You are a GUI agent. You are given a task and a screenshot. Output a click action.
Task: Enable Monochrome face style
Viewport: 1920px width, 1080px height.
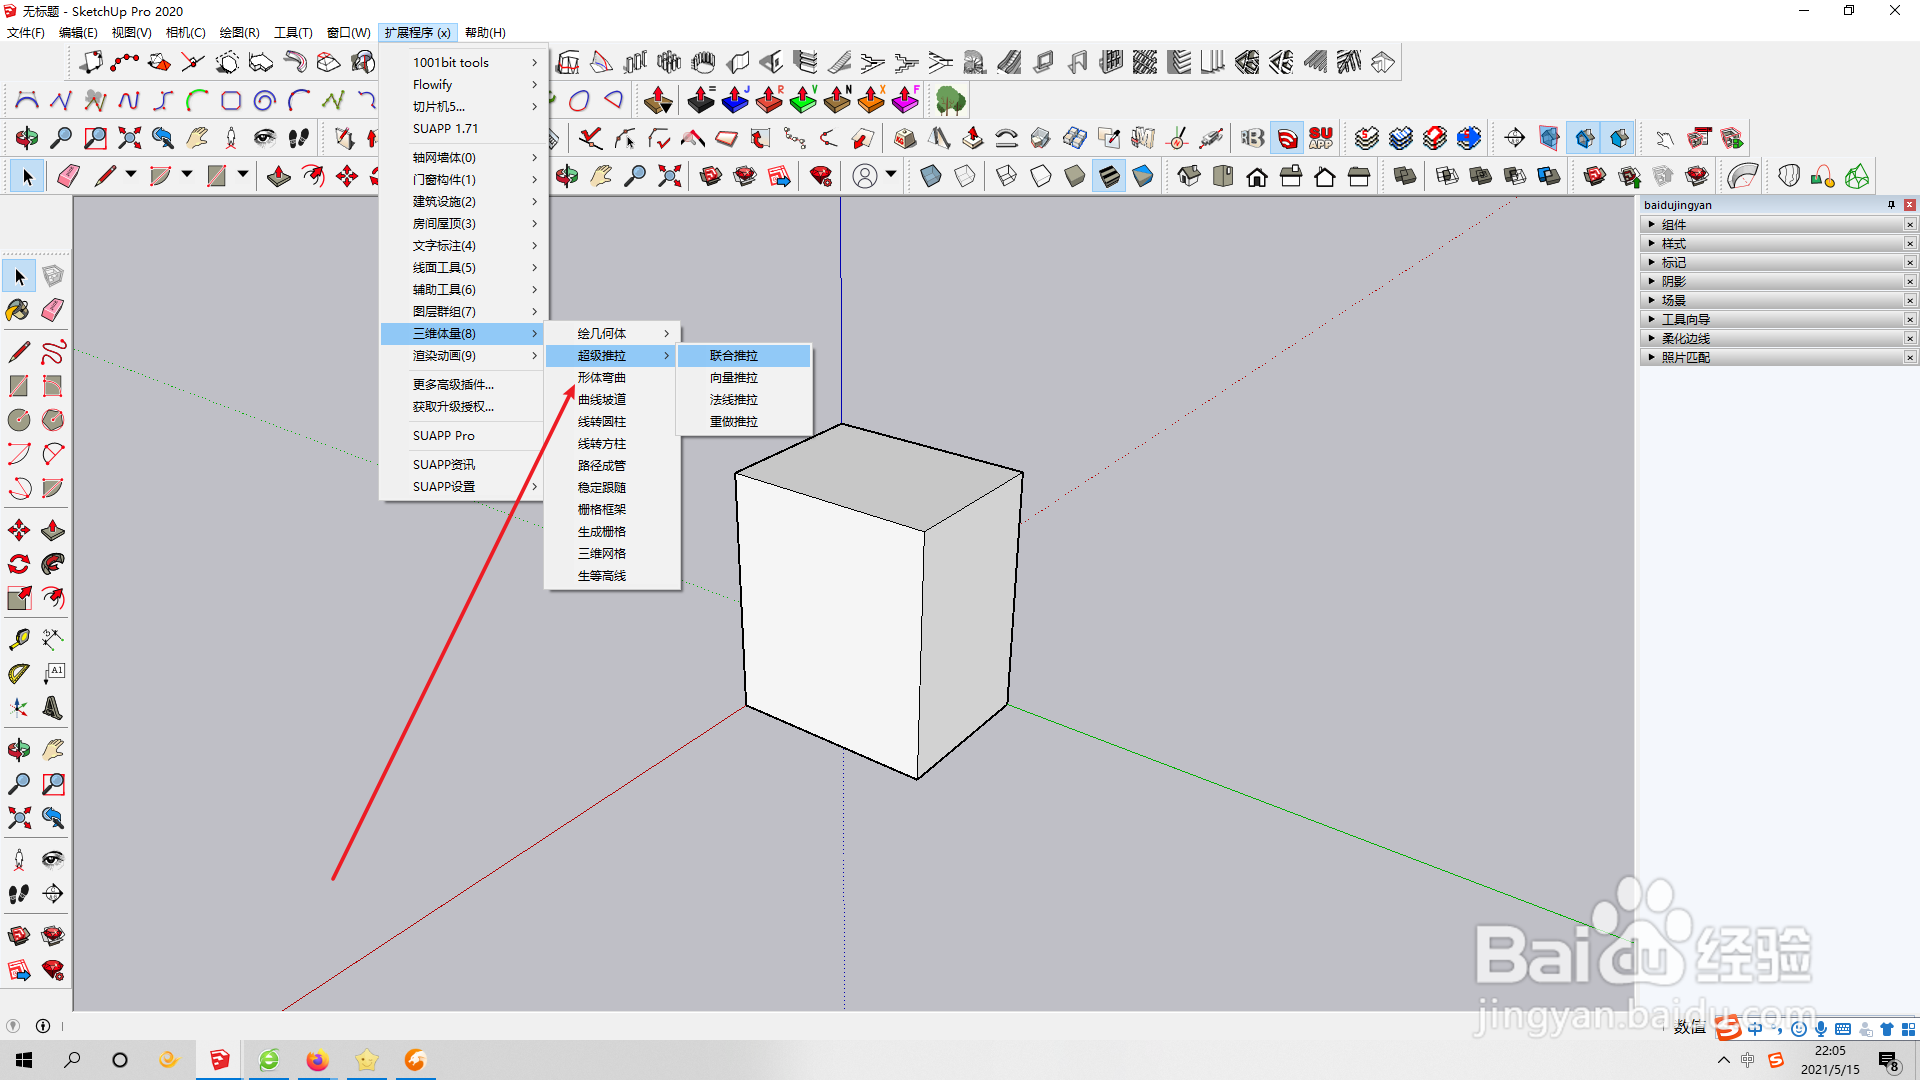pos(1143,177)
